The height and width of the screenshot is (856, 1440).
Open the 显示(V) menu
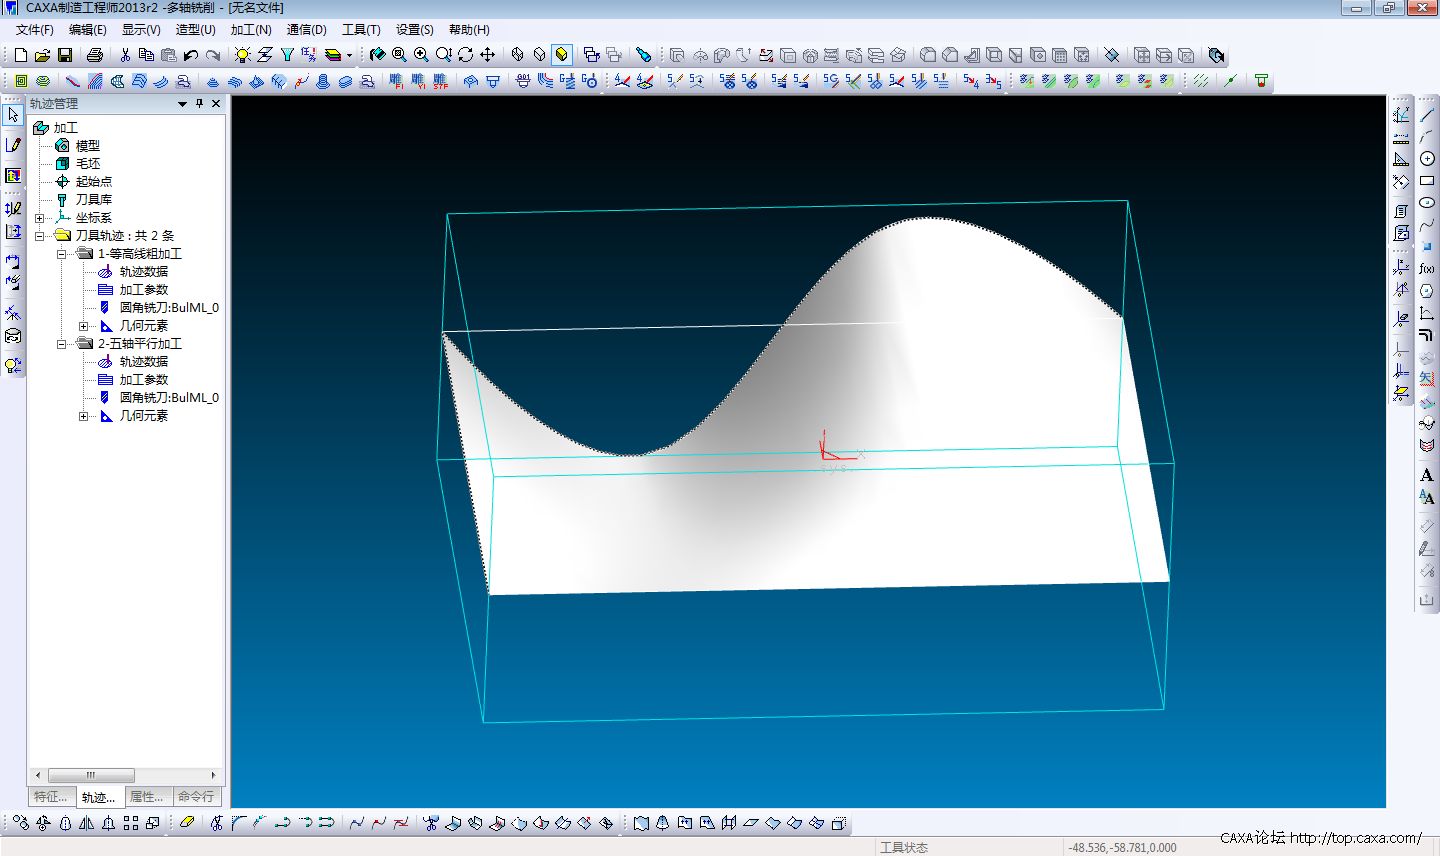(x=141, y=30)
